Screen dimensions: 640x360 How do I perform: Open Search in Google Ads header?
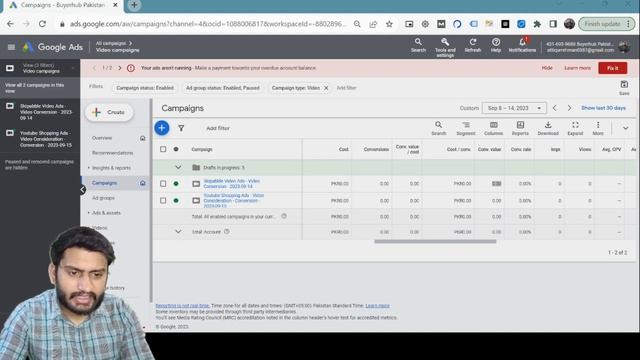tap(418, 45)
